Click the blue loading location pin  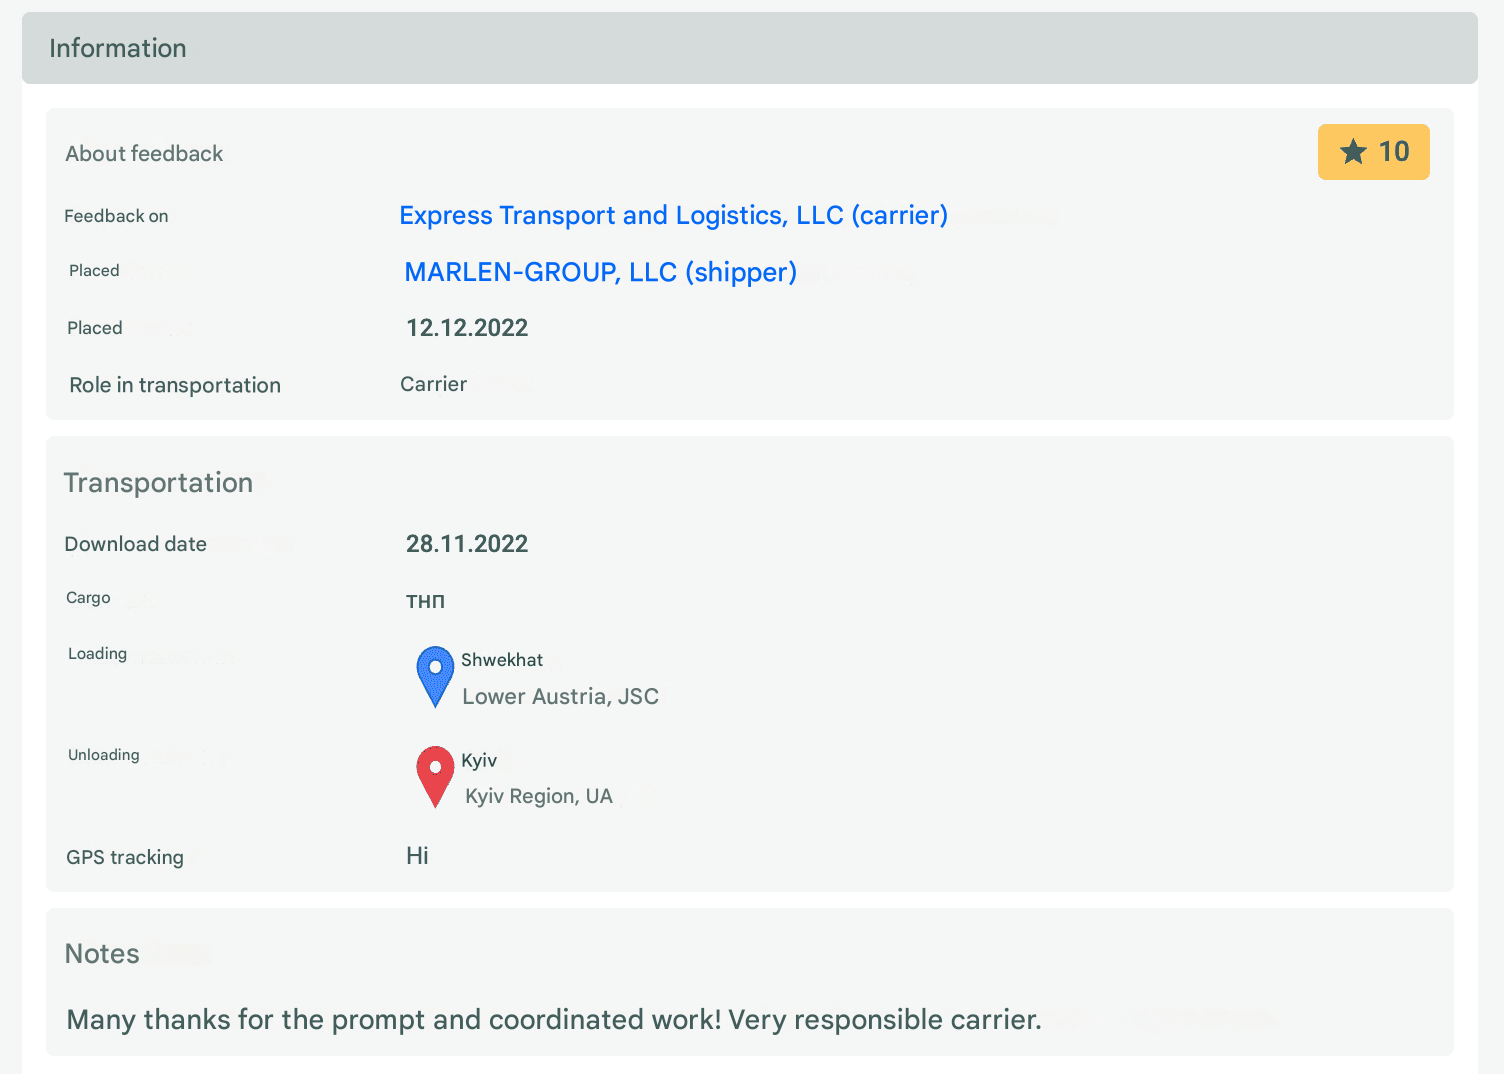coord(435,677)
